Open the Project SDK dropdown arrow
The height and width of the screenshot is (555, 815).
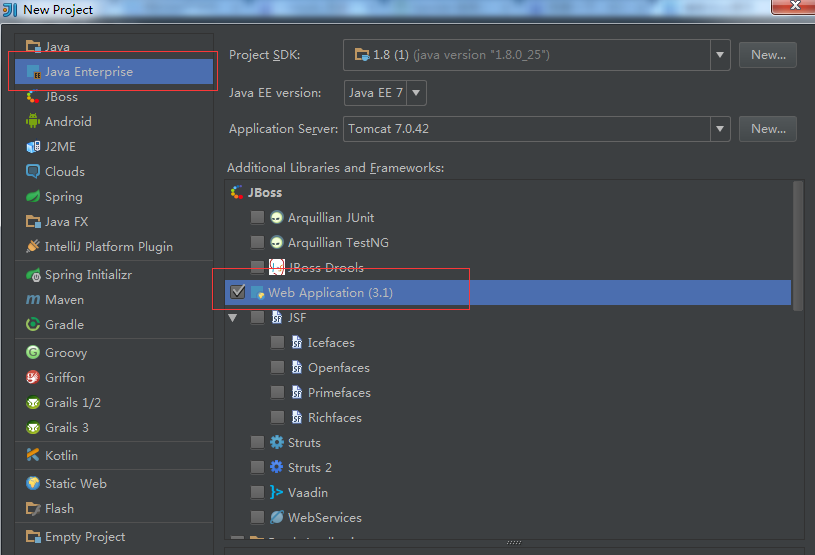click(720, 55)
